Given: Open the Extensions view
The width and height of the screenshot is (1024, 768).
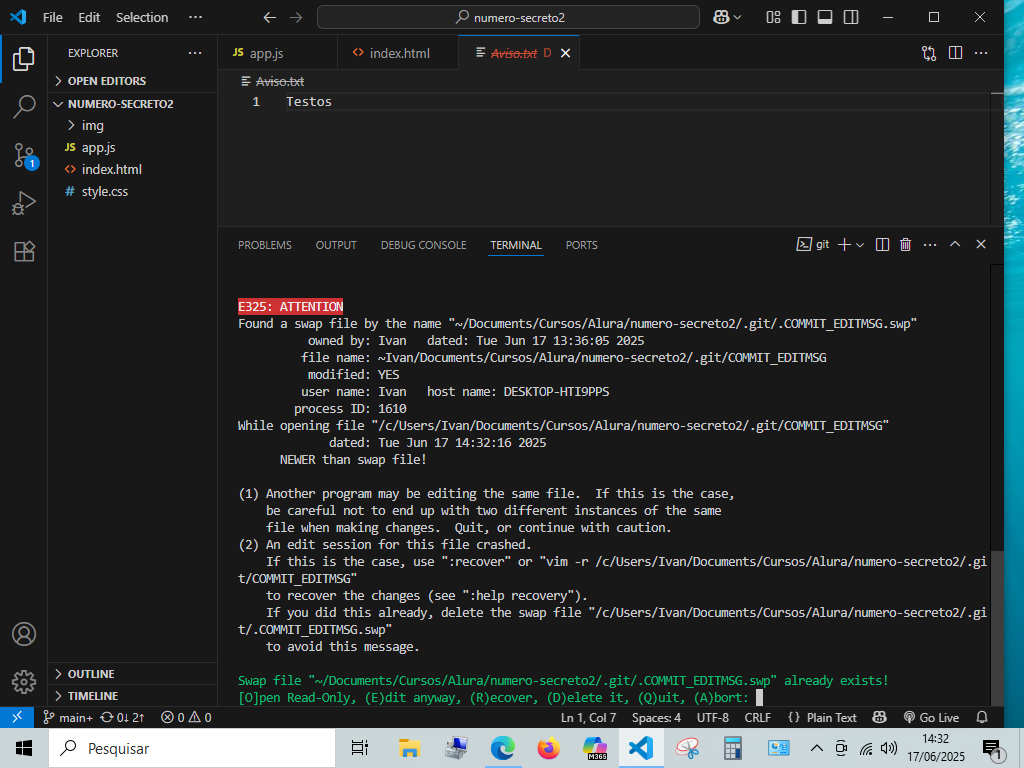Looking at the screenshot, I should pos(24,251).
